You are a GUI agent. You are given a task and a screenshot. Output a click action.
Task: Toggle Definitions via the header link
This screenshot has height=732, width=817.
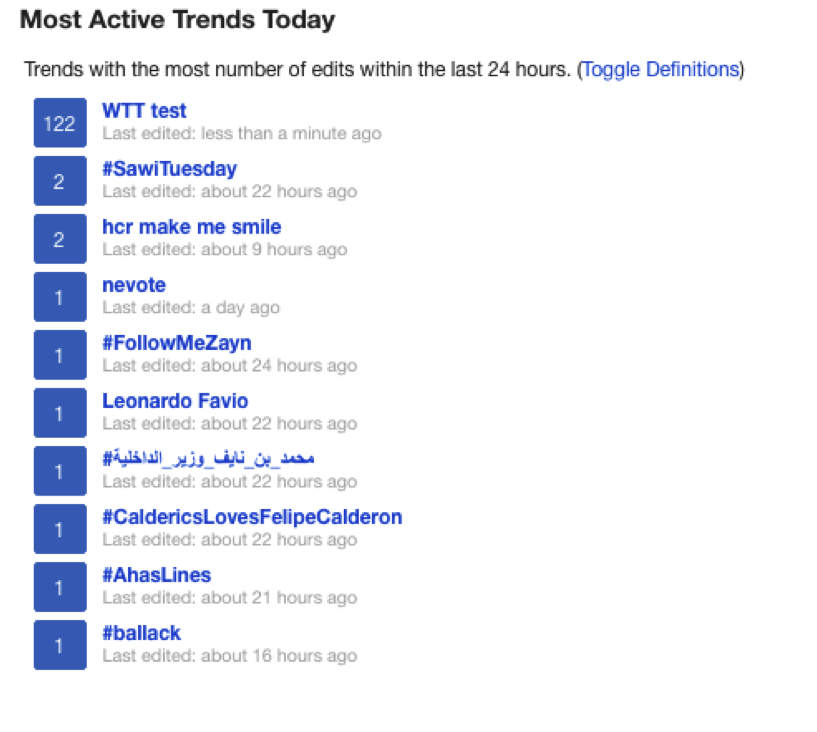coord(660,69)
